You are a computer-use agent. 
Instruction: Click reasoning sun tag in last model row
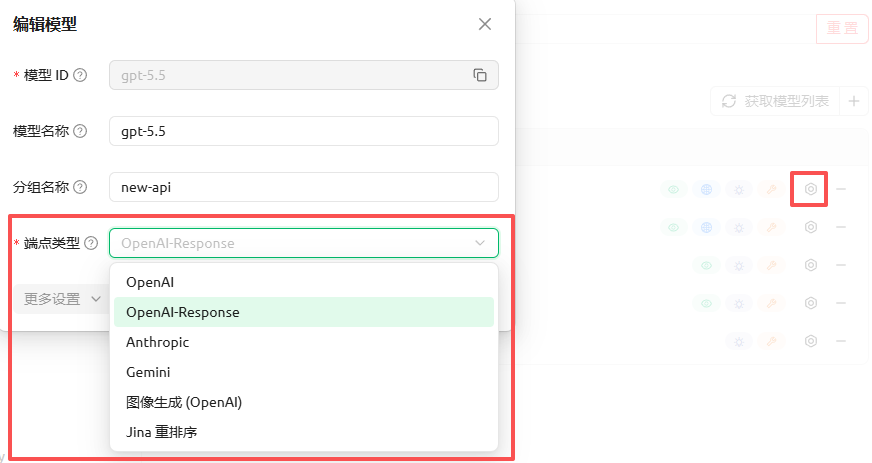coord(739,341)
